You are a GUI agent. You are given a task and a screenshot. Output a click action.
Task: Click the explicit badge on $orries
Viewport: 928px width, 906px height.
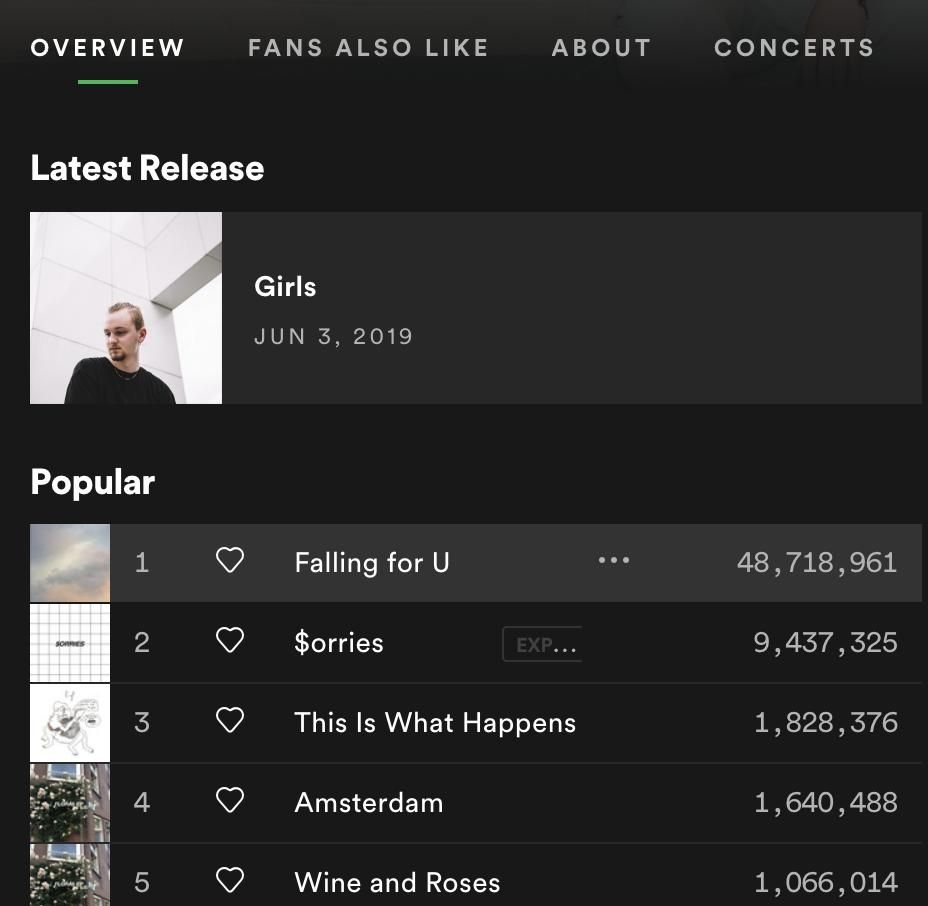[542, 645]
